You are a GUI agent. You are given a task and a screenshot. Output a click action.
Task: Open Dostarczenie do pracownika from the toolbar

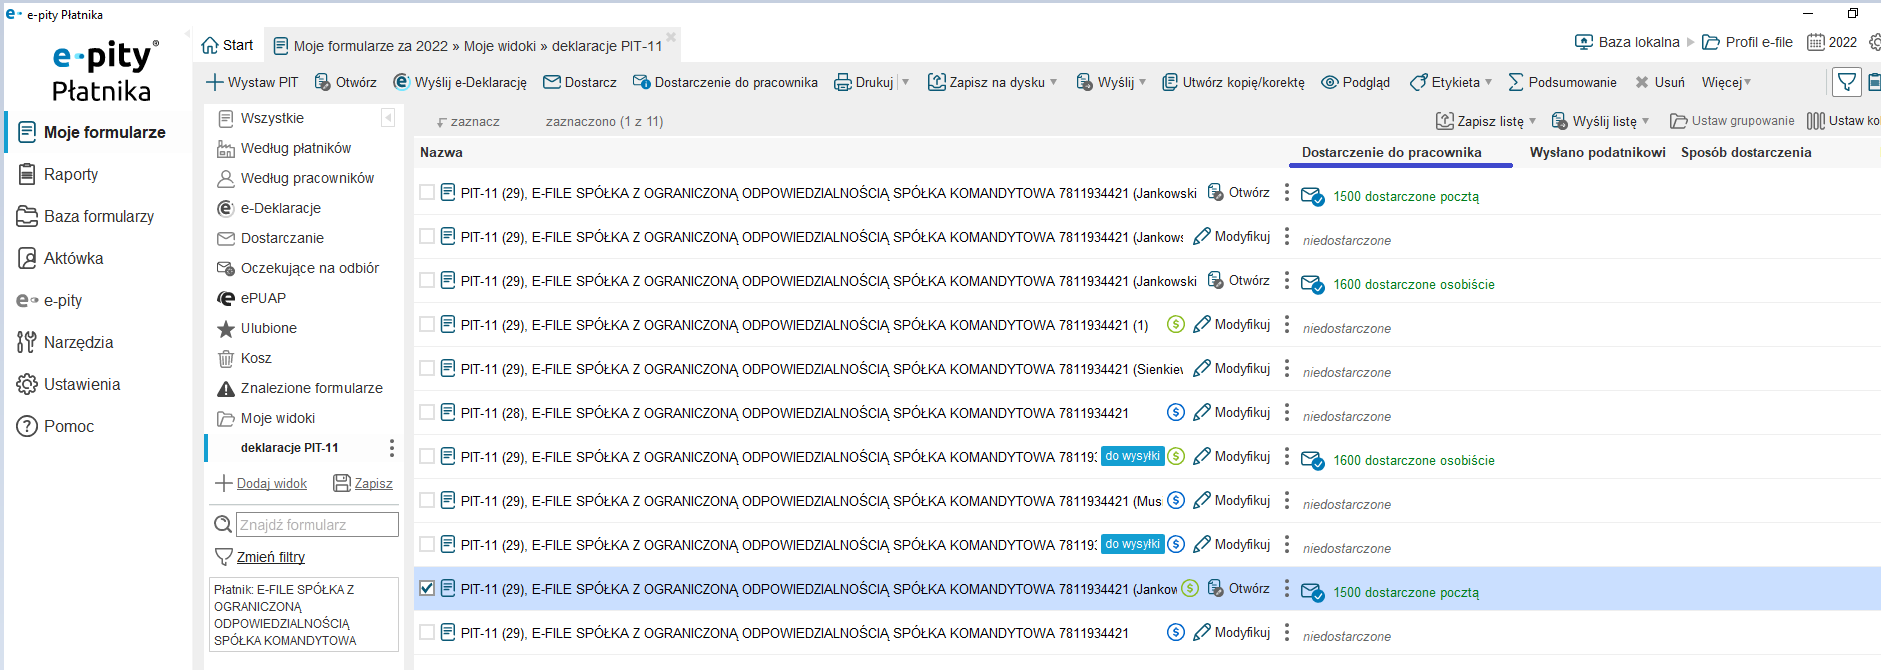point(725,82)
